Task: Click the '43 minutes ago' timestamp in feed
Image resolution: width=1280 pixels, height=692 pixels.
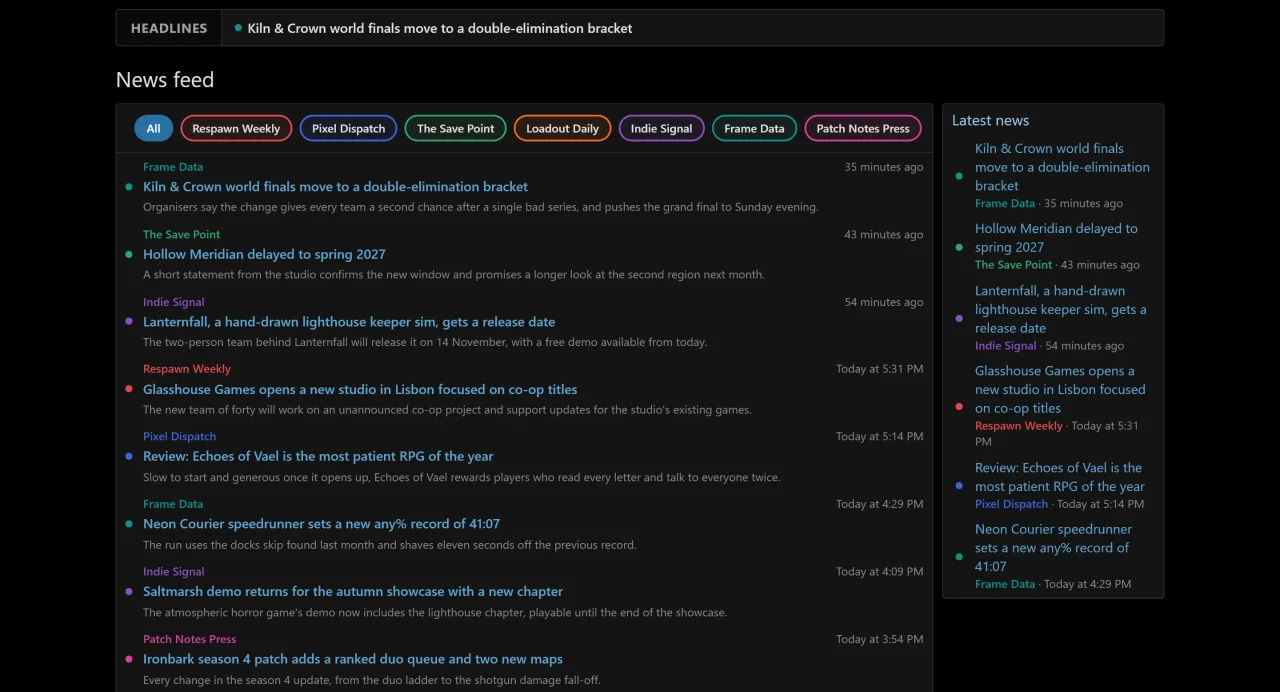Action: coord(883,234)
